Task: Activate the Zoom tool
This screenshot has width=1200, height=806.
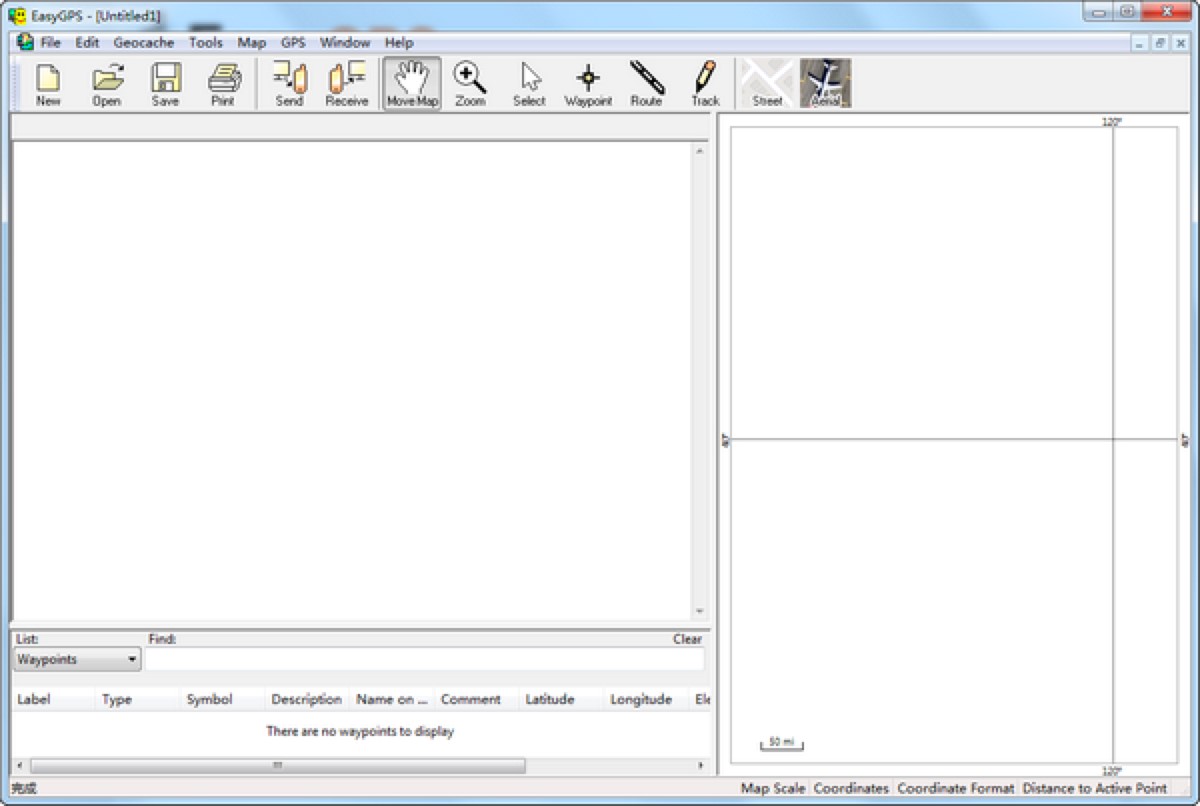Action: tap(469, 82)
